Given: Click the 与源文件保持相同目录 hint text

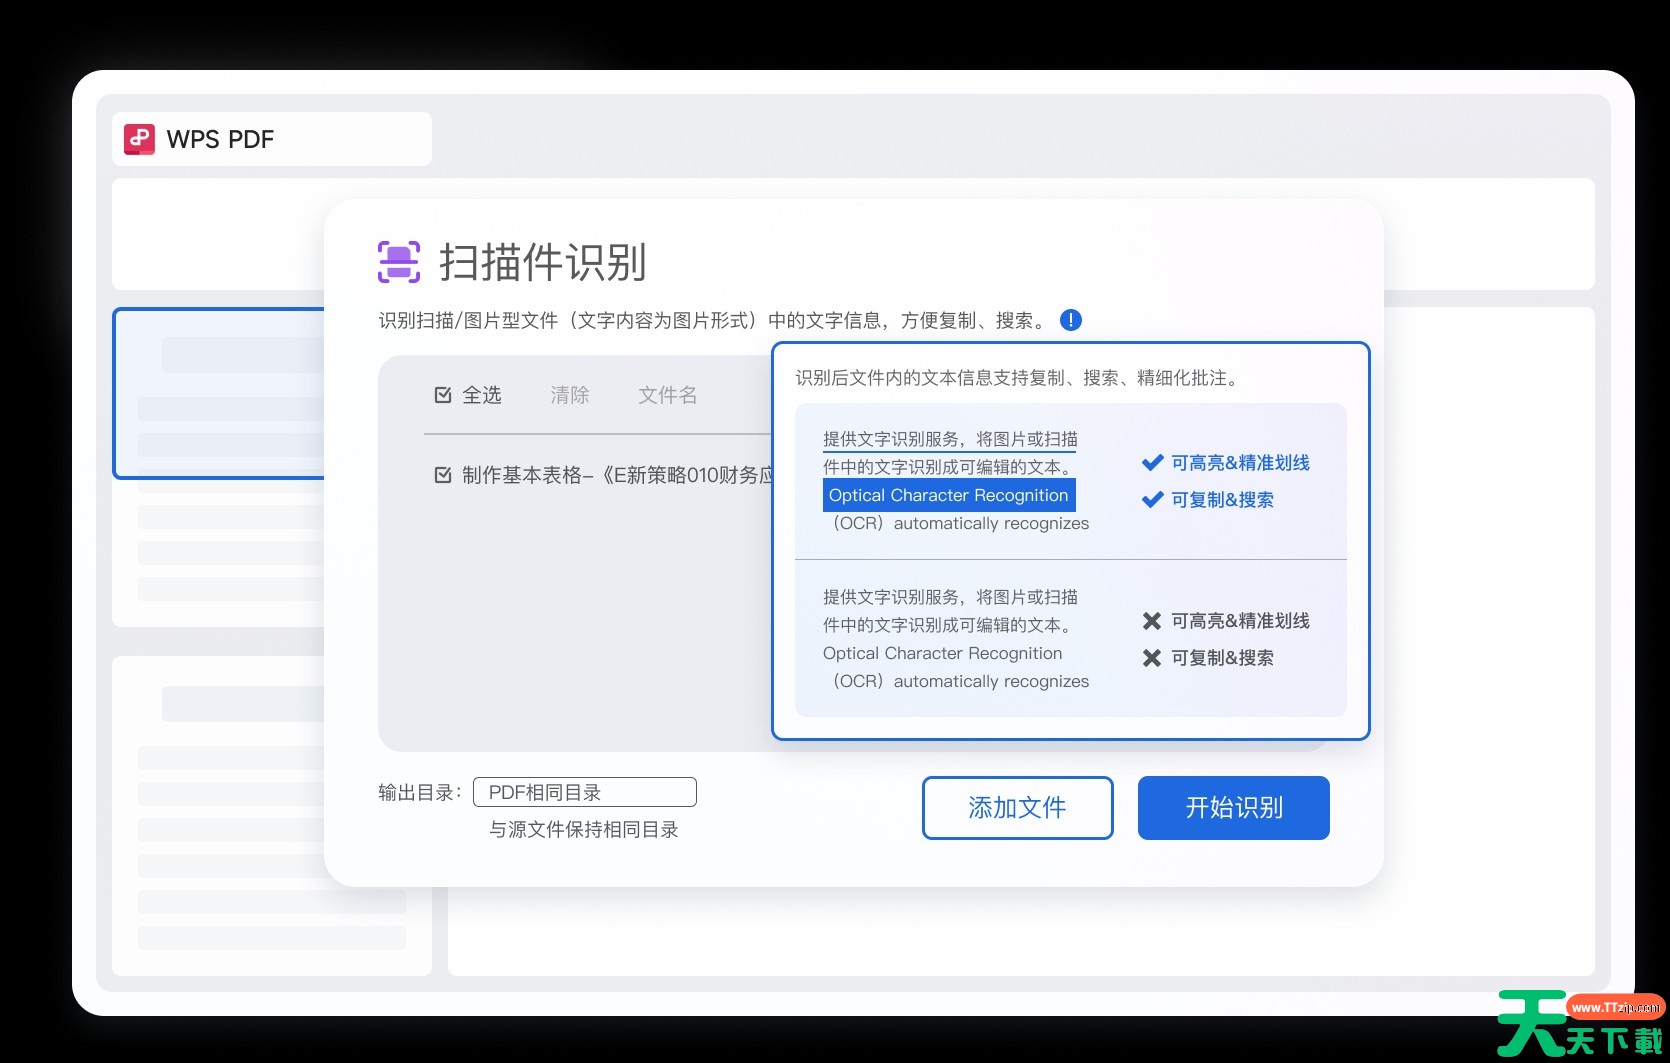Looking at the screenshot, I should coord(583,829).
